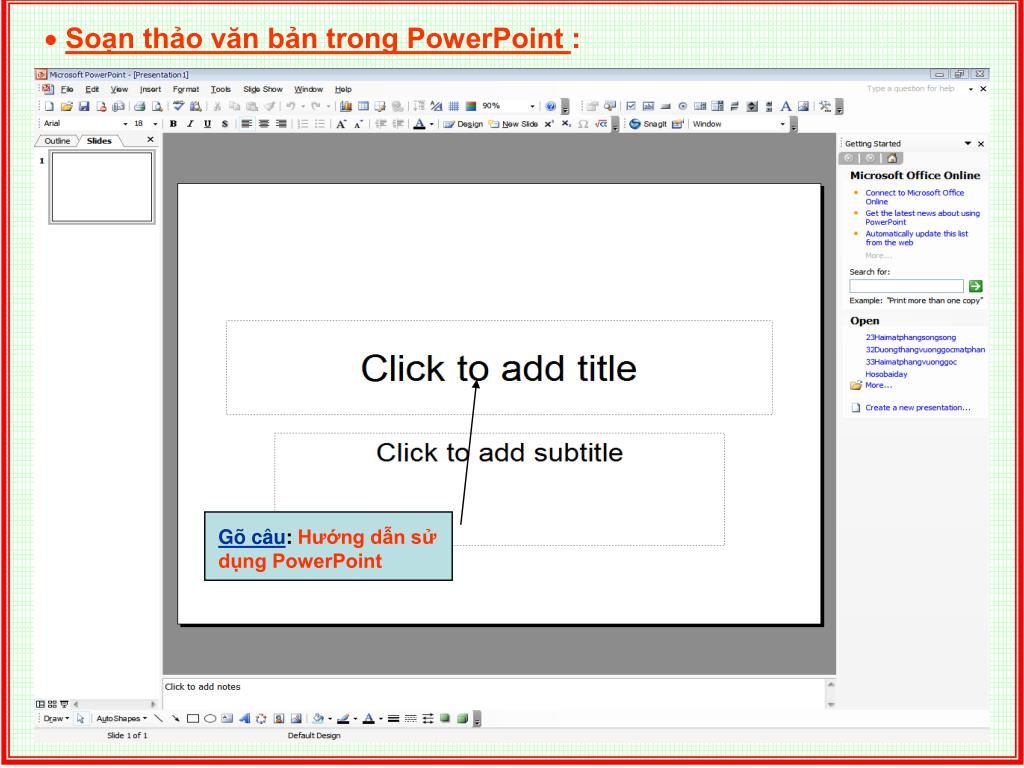Image resolution: width=1024 pixels, height=768 pixels.
Task: Expand Getting Started task pane dropdown arrow
Action: (x=968, y=144)
